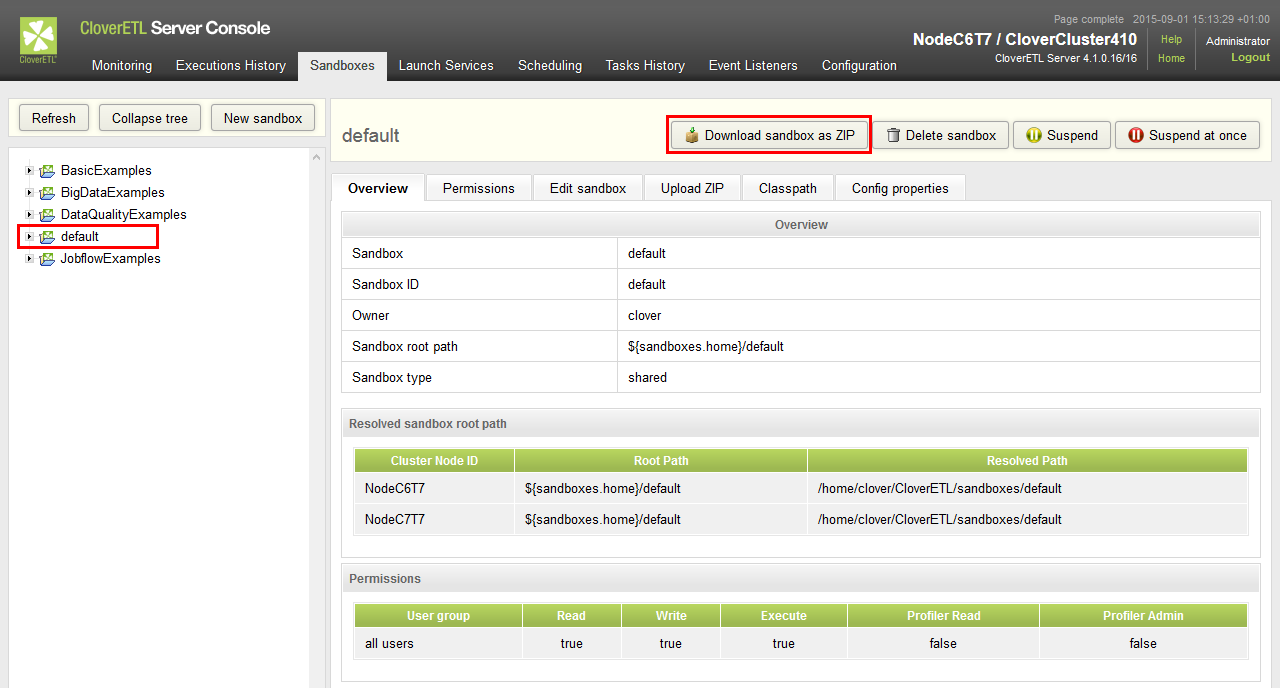Click the Resolved sandbox root path heading
This screenshot has height=688, width=1280.
click(427, 424)
